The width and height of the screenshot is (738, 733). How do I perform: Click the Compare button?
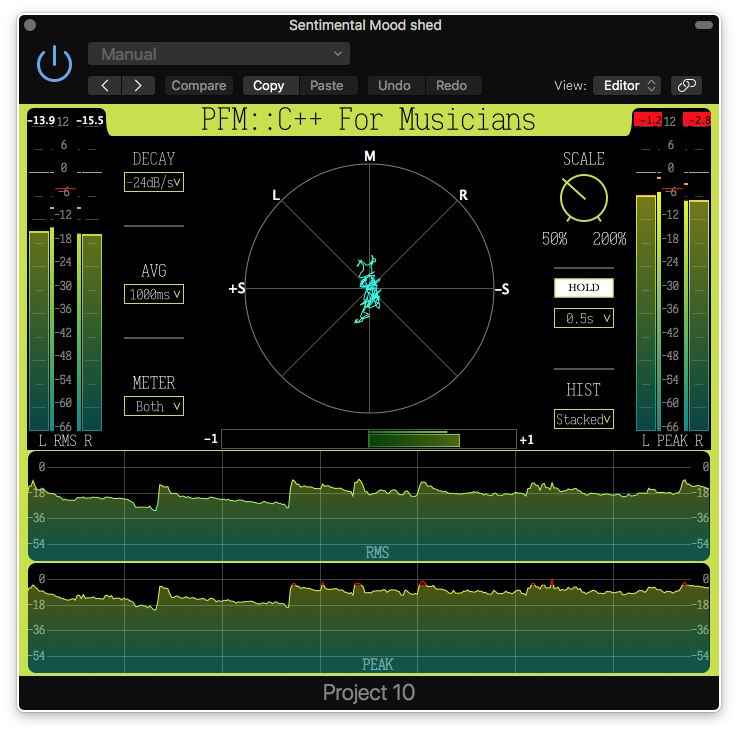point(199,85)
